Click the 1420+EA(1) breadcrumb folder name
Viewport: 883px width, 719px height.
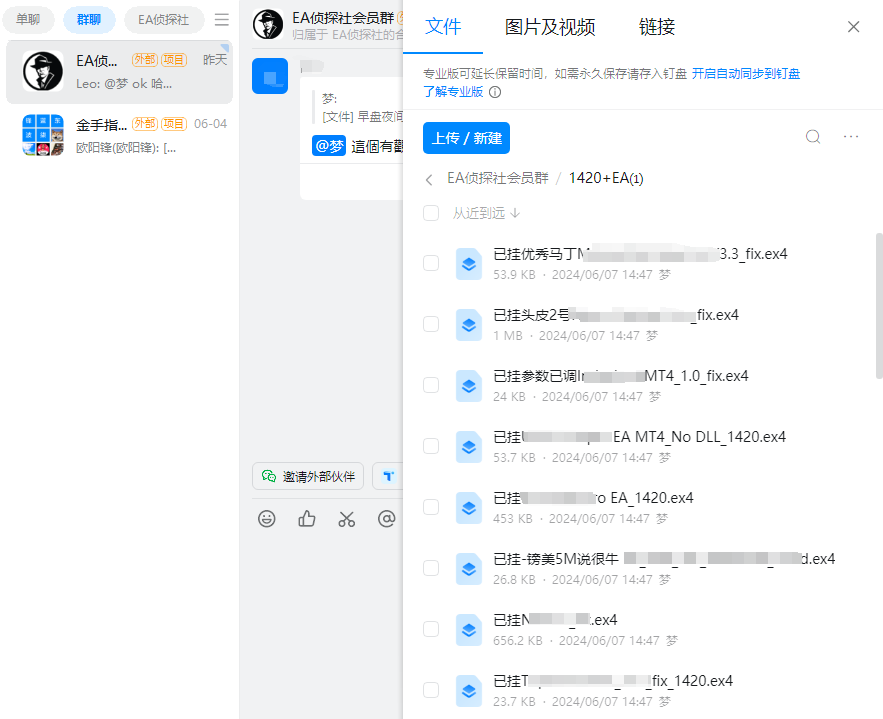pos(606,178)
